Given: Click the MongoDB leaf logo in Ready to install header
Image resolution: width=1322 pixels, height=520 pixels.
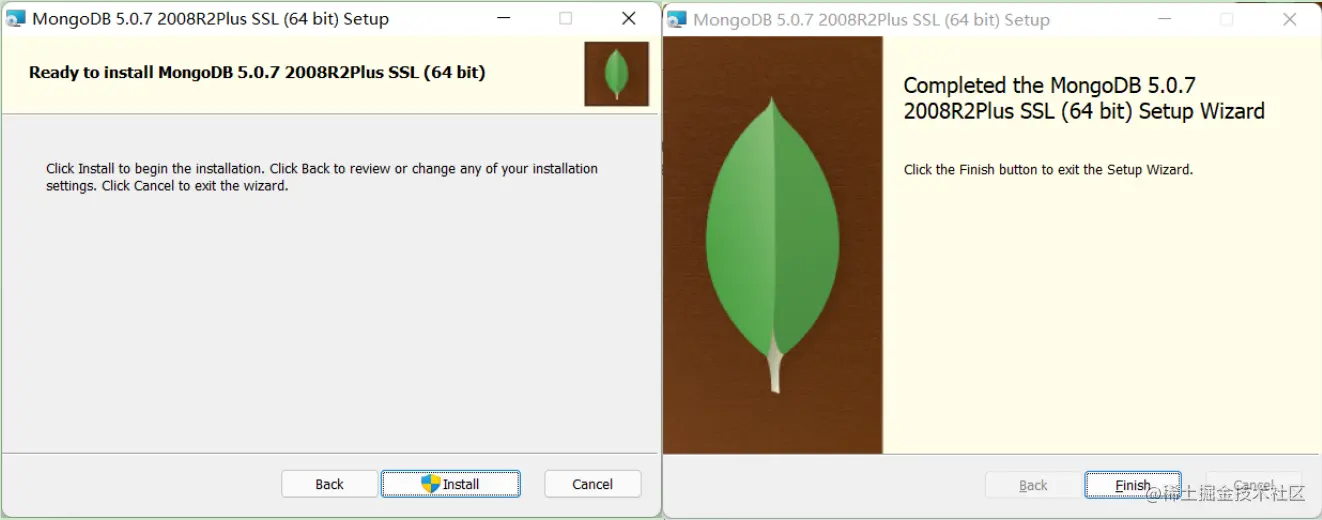Looking at the screenshot, I should (617, 73).
